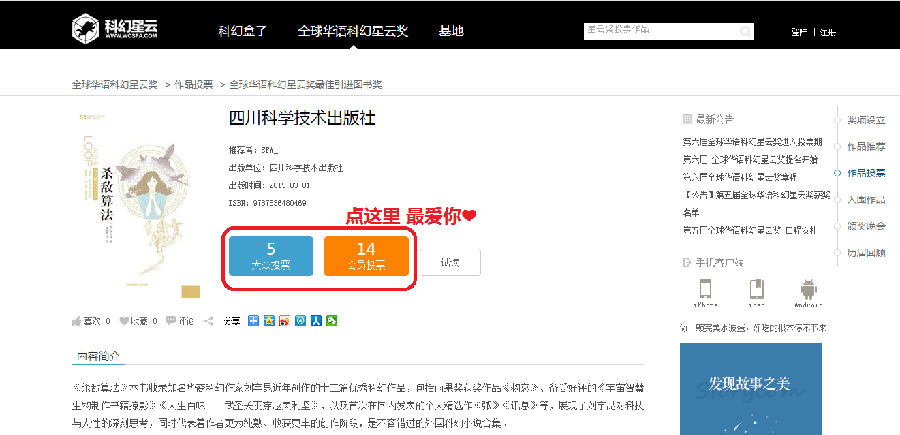900x435 pixels.
Task: Share via the red Sina Weibo icon
Action: pyautogui.click(x=285, y=321)
